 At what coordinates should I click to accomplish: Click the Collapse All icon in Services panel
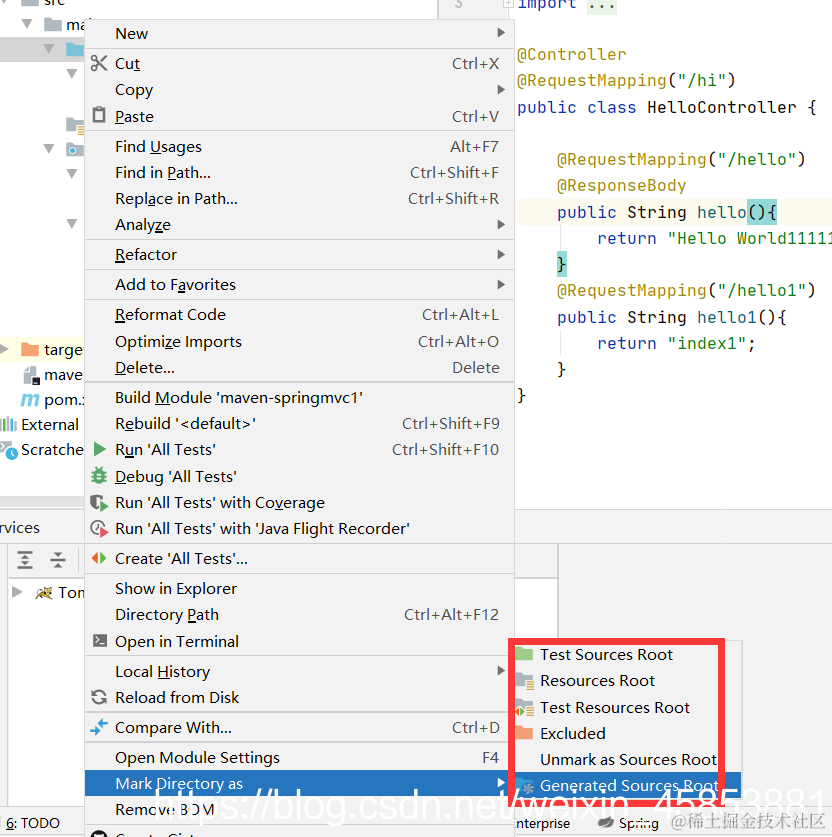point(58,559)
